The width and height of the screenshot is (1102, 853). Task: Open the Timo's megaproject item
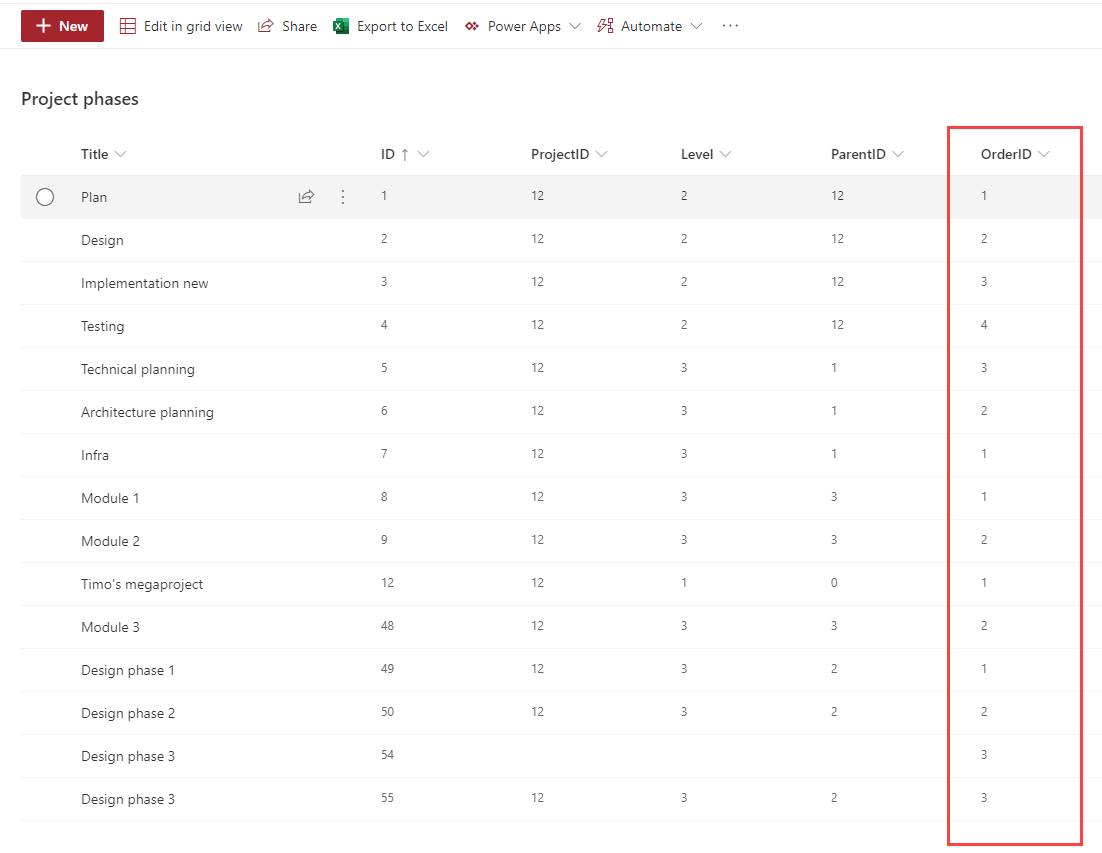(142, 584)
